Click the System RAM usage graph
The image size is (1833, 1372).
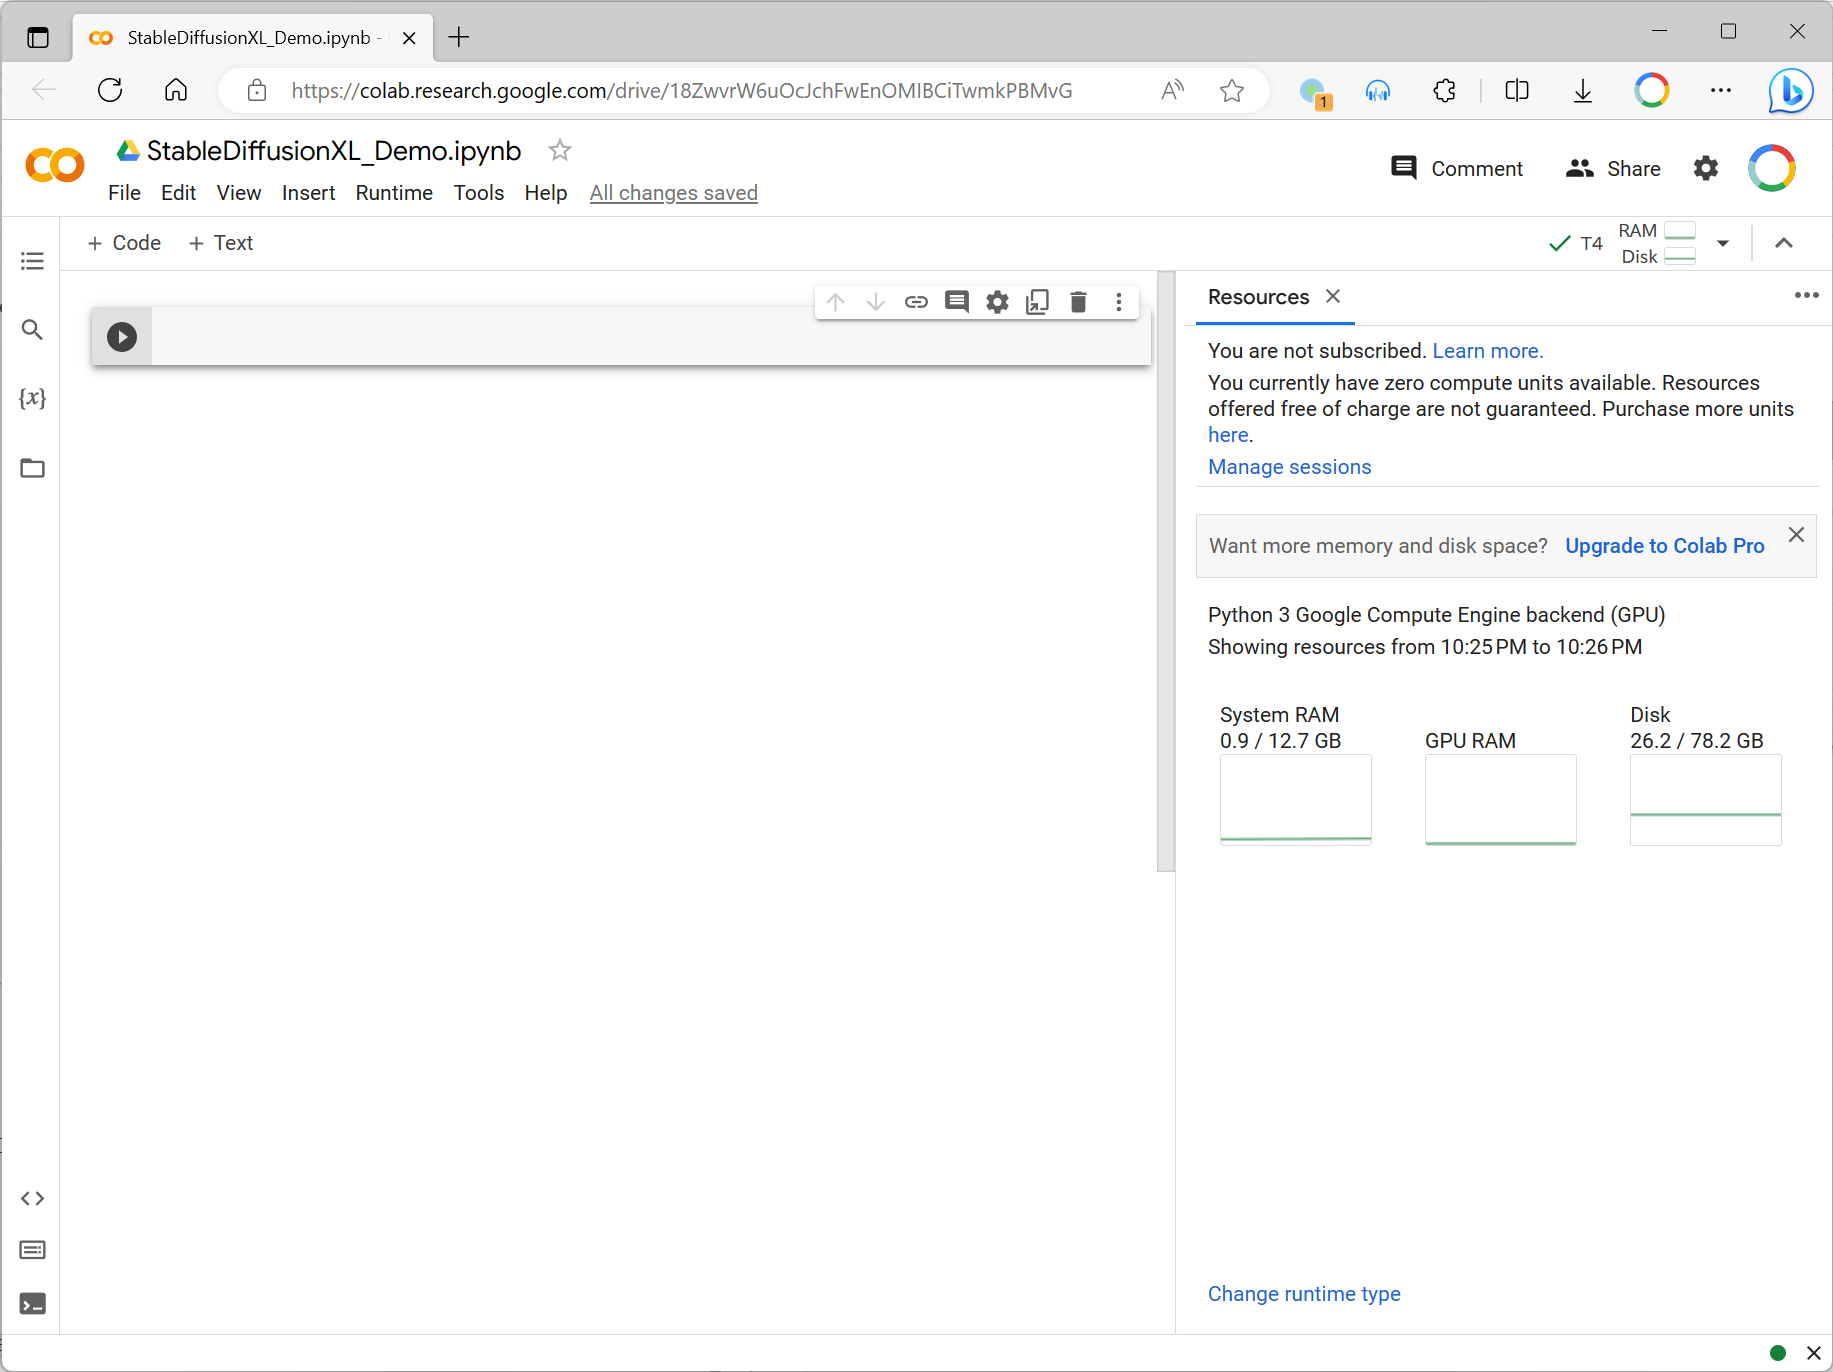point(1296,800)
